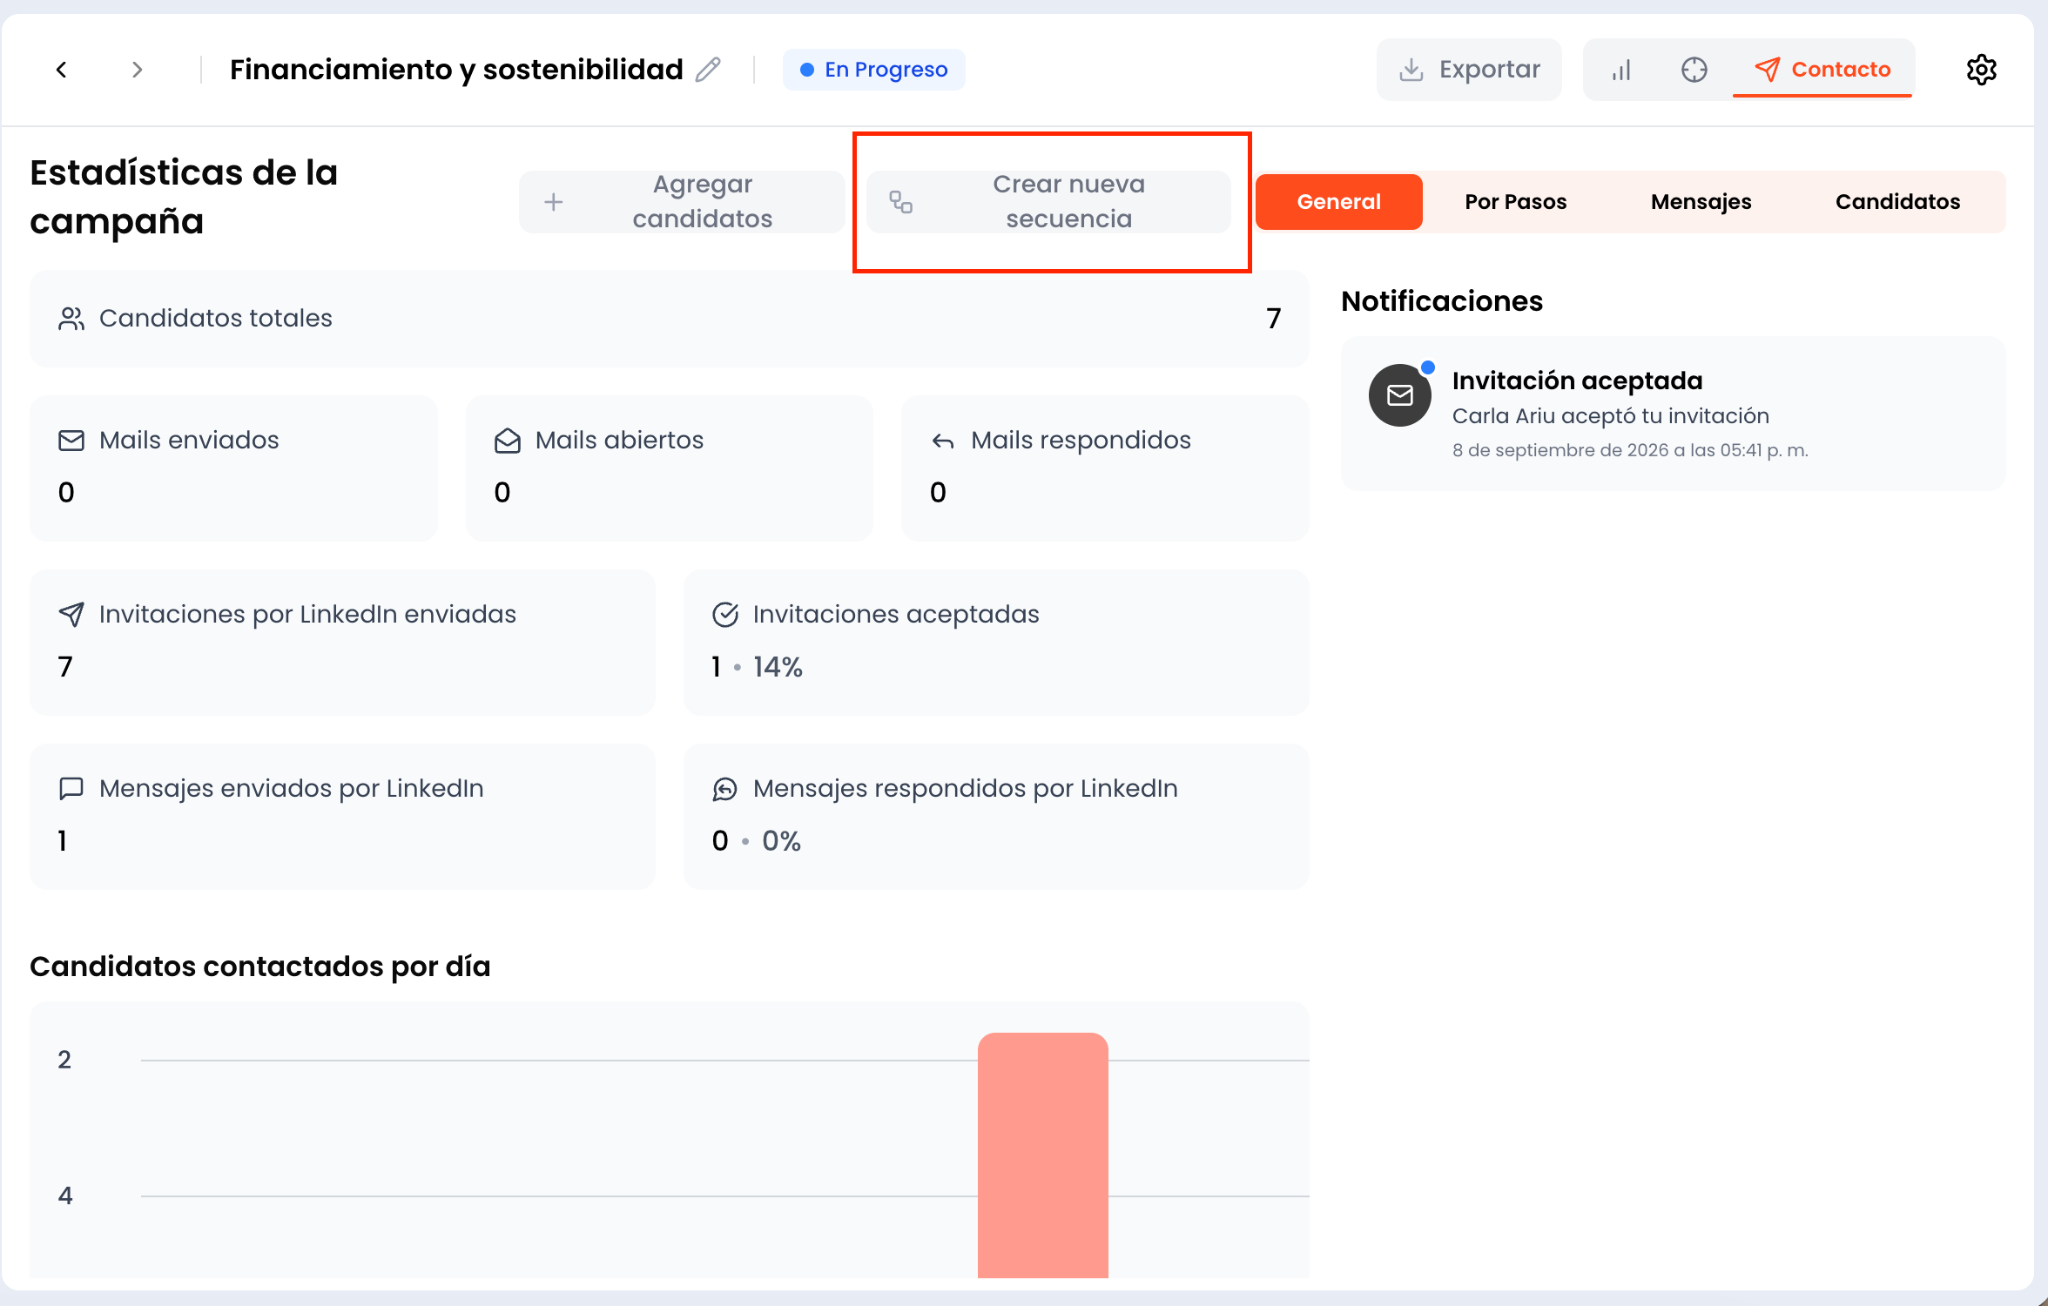Image resolution: width=2048 pixels, height=1306 pixels.
Task: Click the 14% accepted invitations value
Action: (x=778, y=667)
